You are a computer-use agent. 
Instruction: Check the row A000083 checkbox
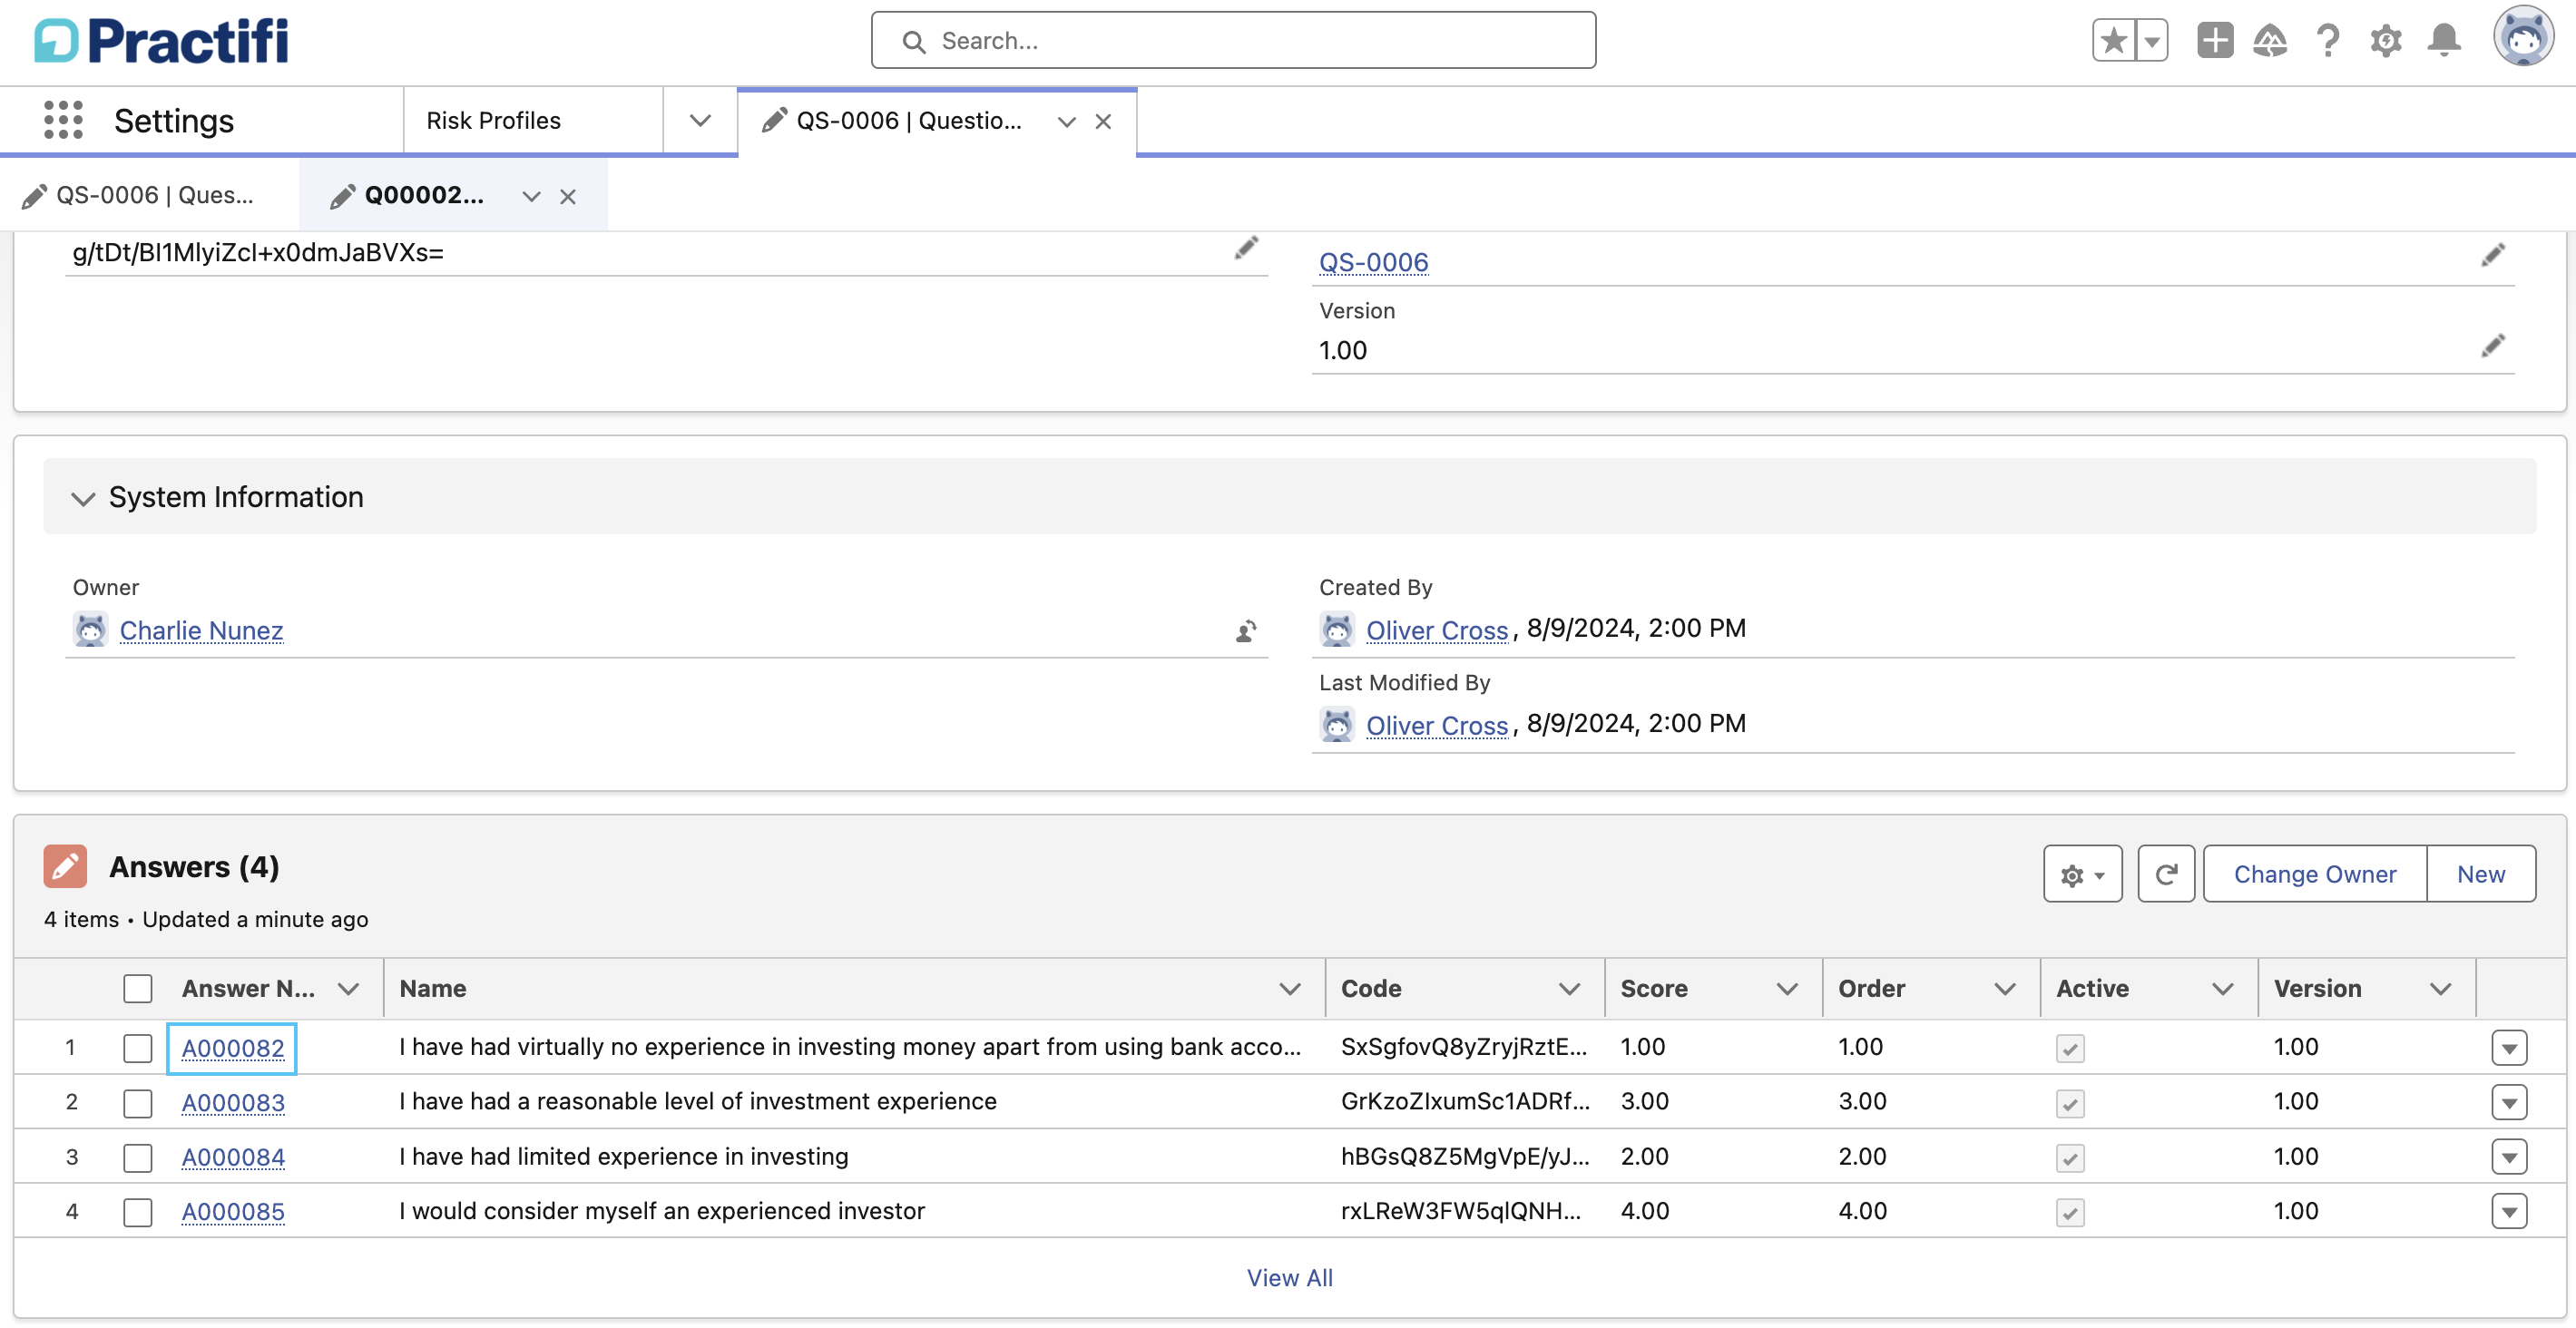point(137,1102)
